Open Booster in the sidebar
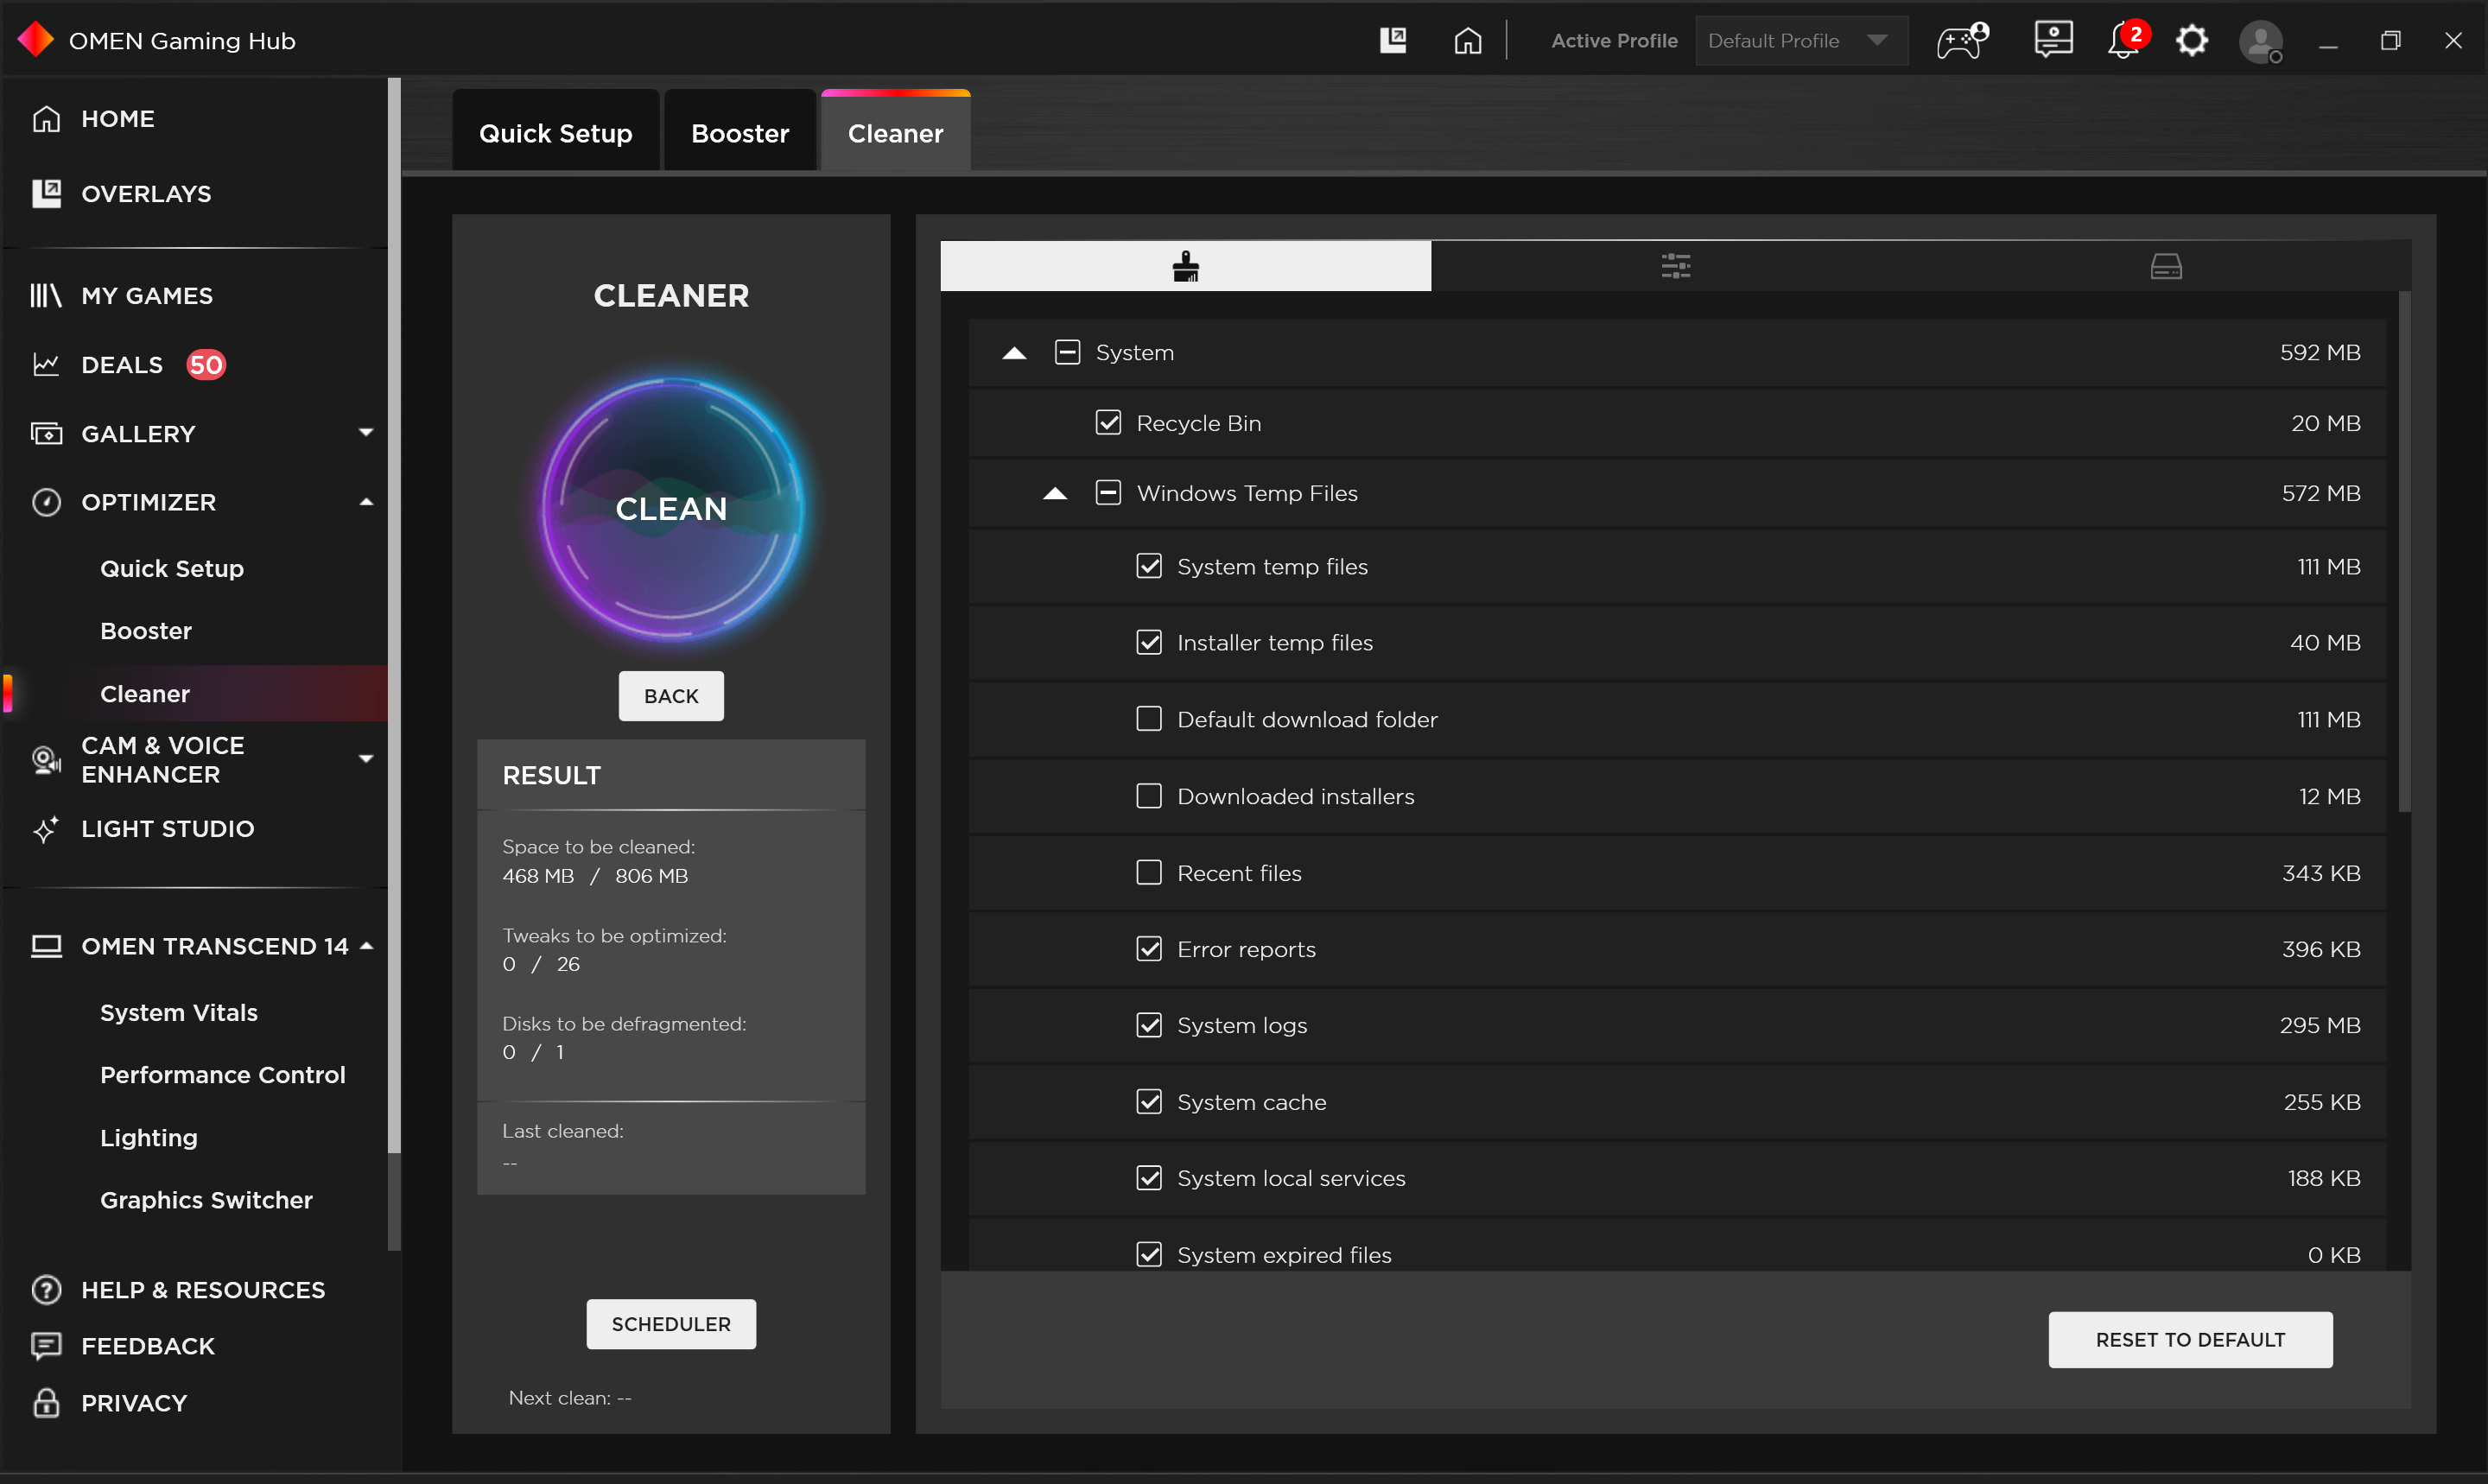Image resolution: width=2488 pixels, height=1484 pixels. pyautogui.click(x=146, y=631)
